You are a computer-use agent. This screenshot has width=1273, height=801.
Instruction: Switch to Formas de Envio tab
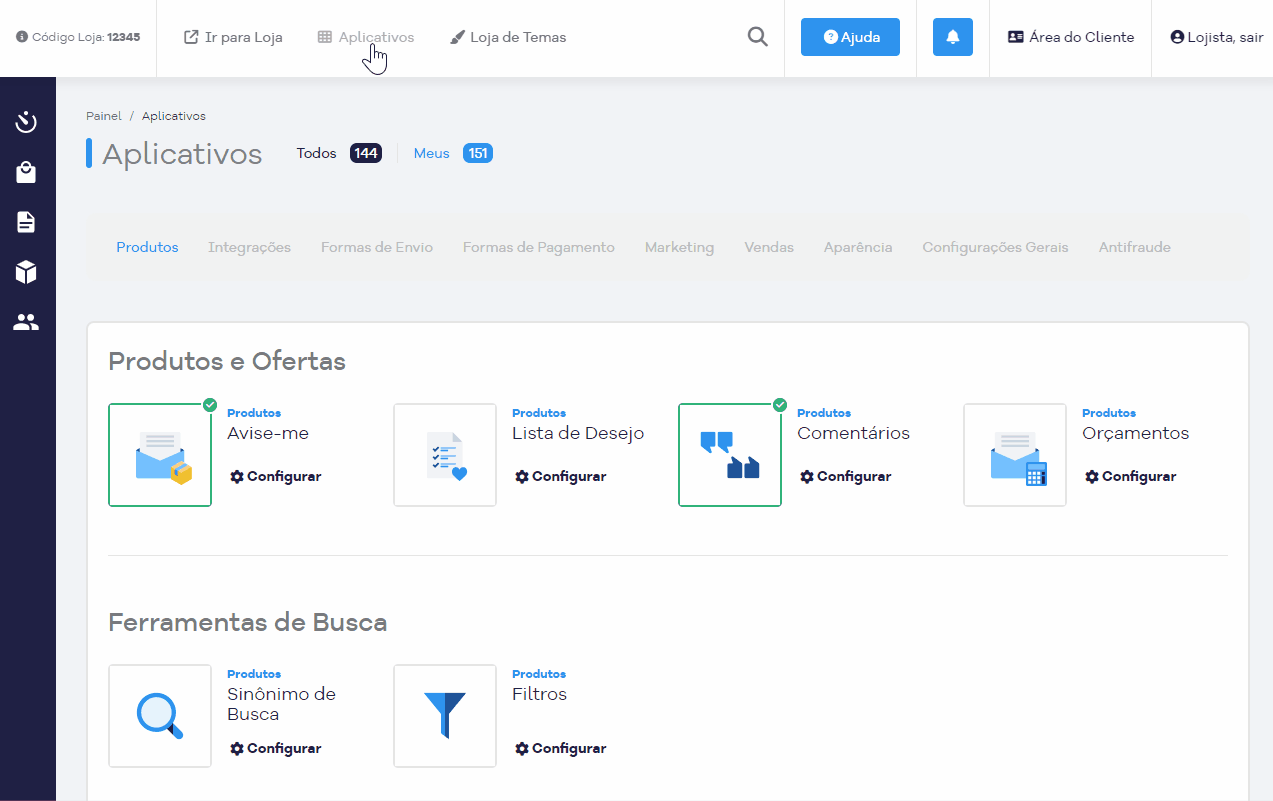pos(377,247)
